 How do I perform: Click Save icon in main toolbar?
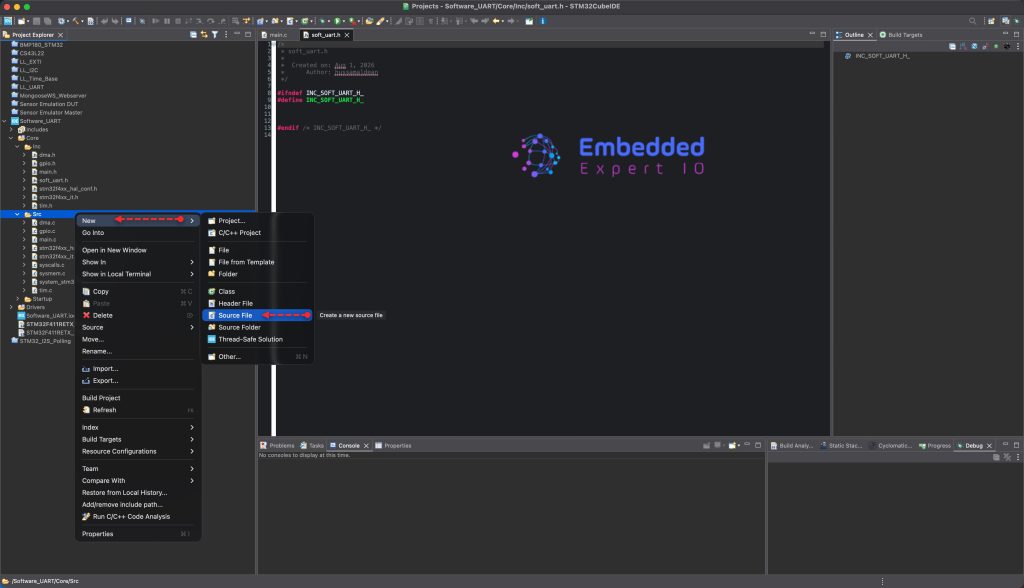coord(37,21)
